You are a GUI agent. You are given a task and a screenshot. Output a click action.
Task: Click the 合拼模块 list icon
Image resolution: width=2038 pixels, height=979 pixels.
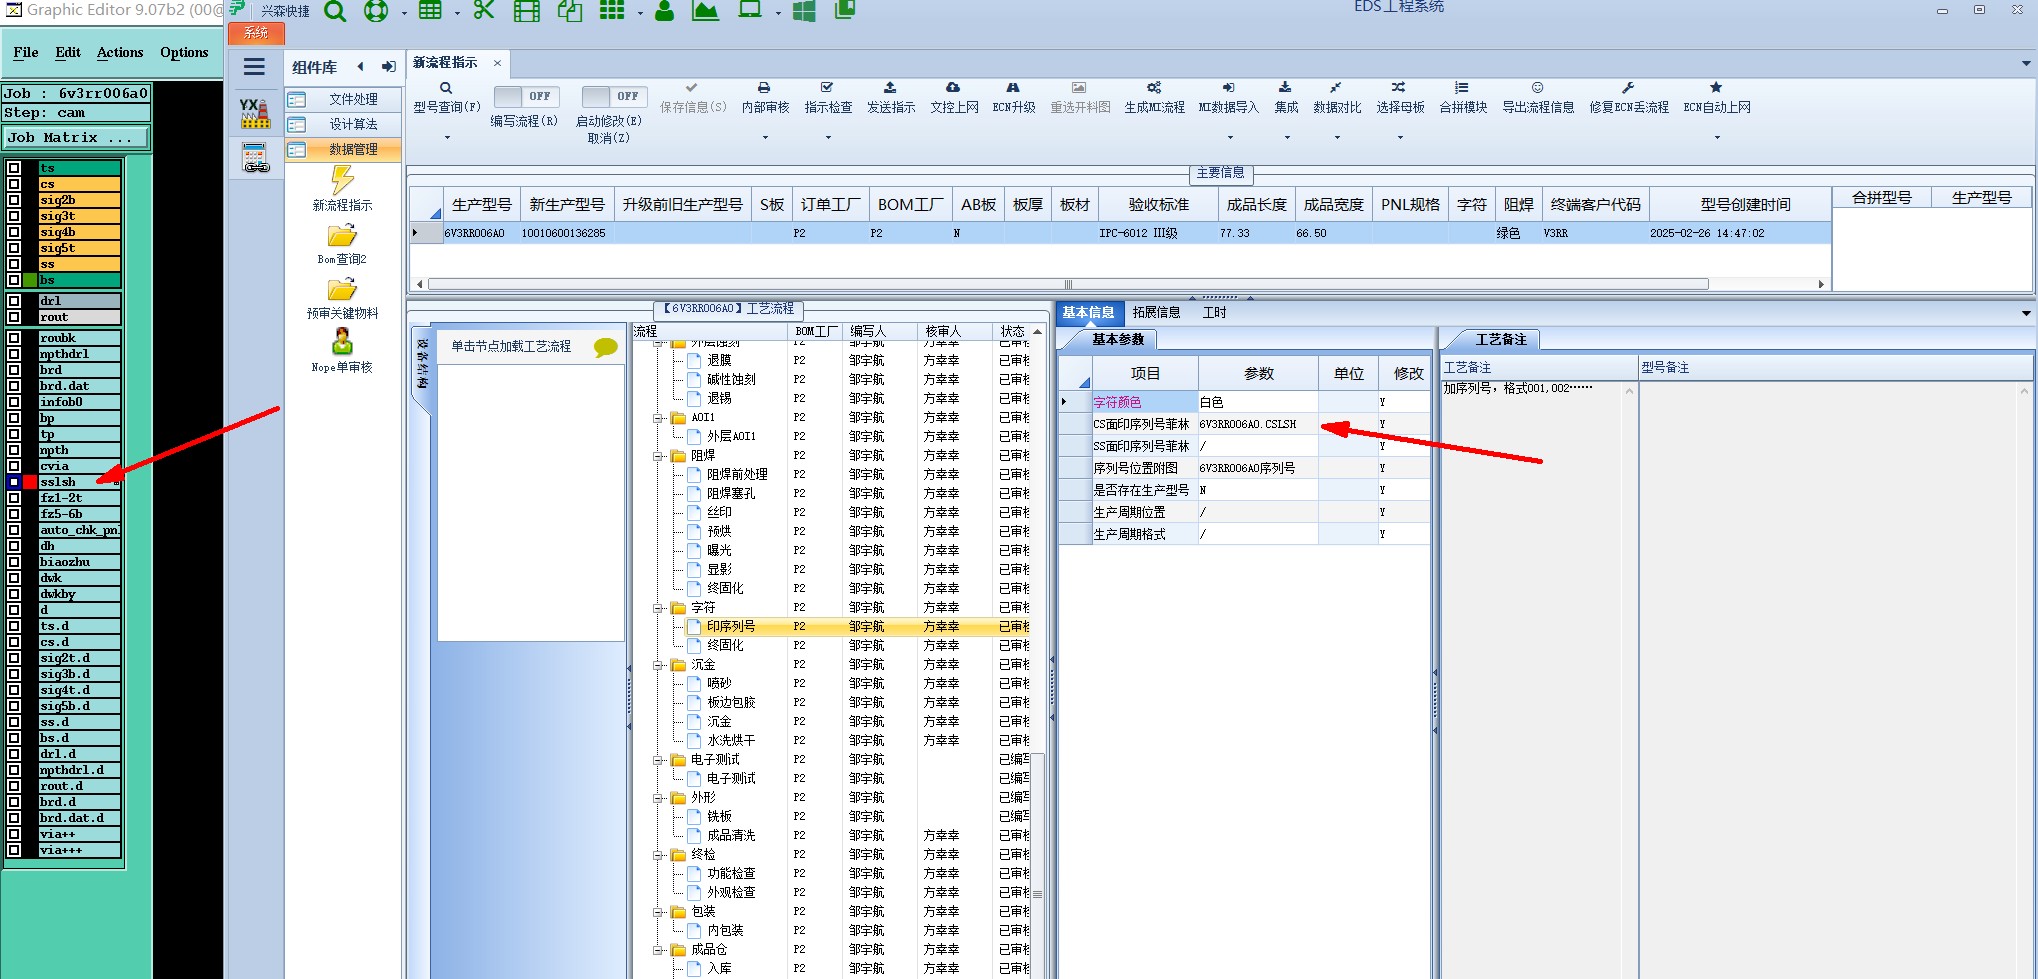click(x=1462, y=88)
